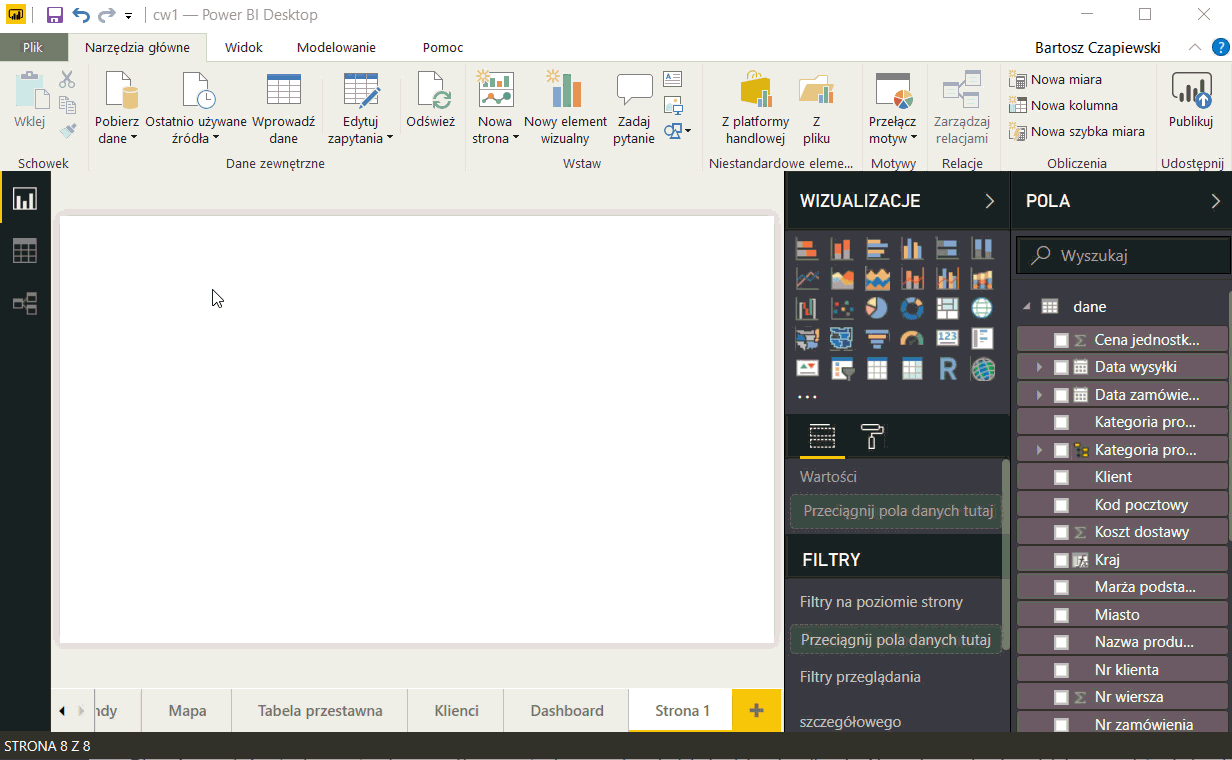The image size is (1232, 760).
Task: Select the R script visual
Action: coord(947,369)
